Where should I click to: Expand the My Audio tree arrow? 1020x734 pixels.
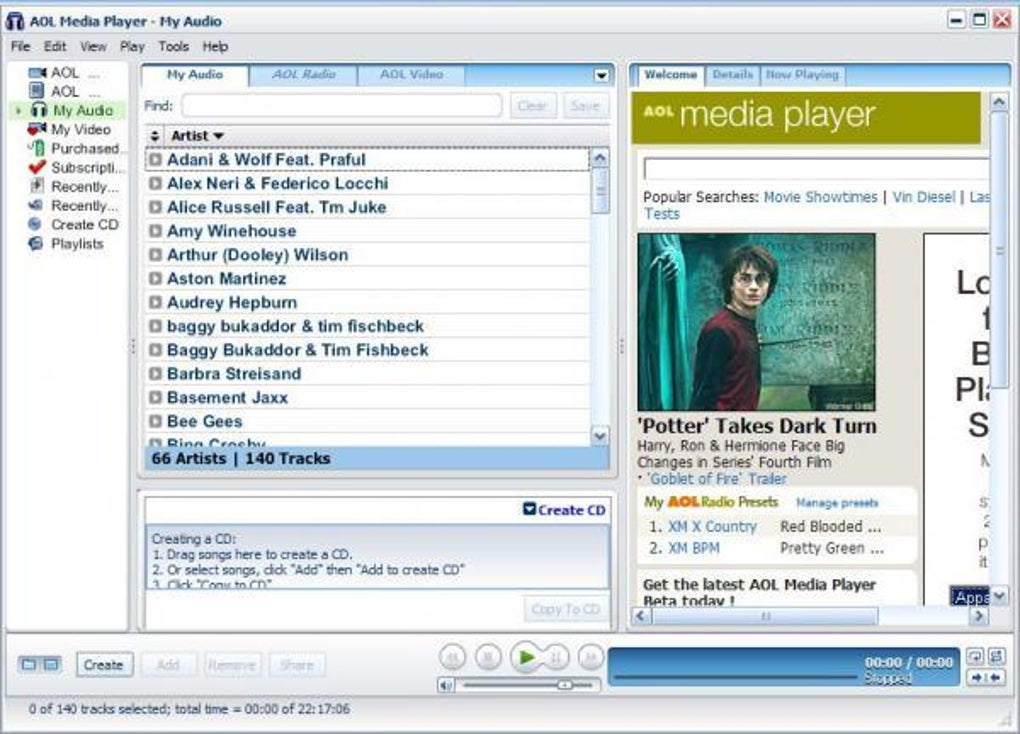click(18, 111)
